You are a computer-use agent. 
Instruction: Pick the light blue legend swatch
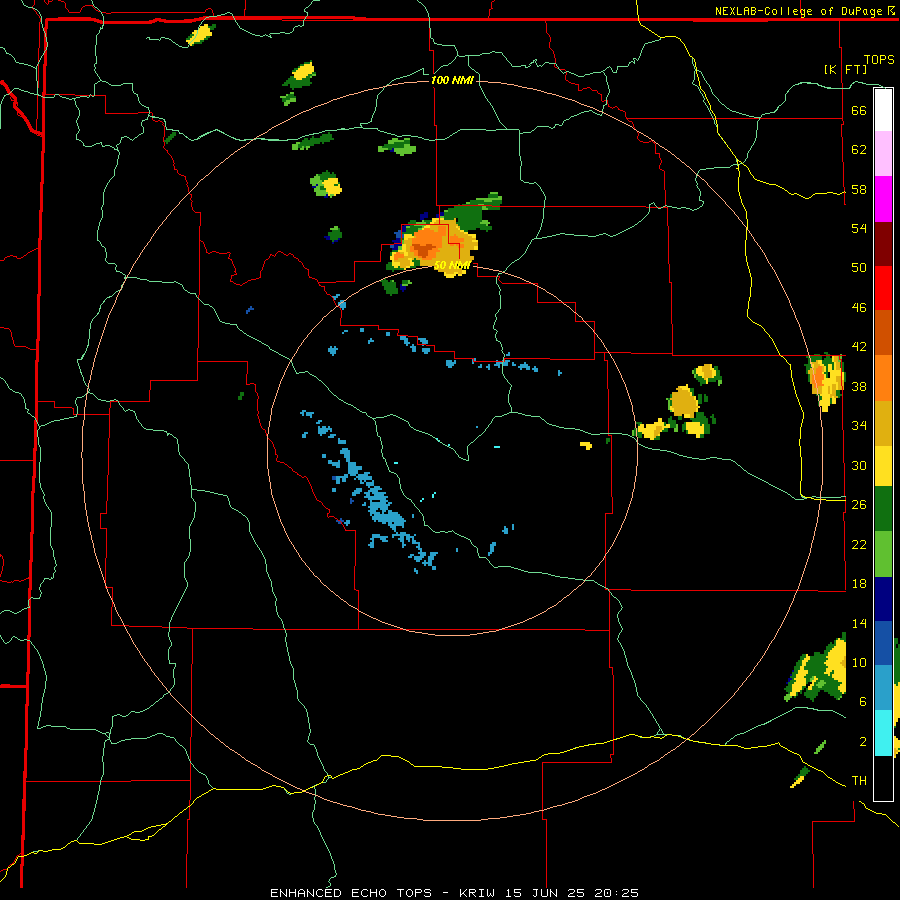coord(883,688)
